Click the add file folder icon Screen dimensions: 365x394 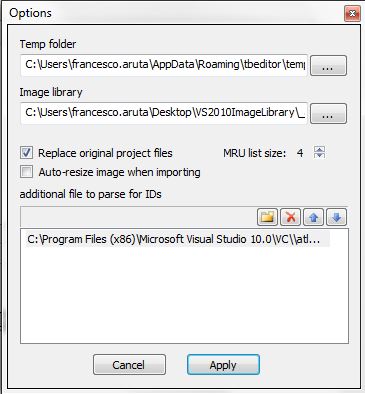(x=267, y=217)
